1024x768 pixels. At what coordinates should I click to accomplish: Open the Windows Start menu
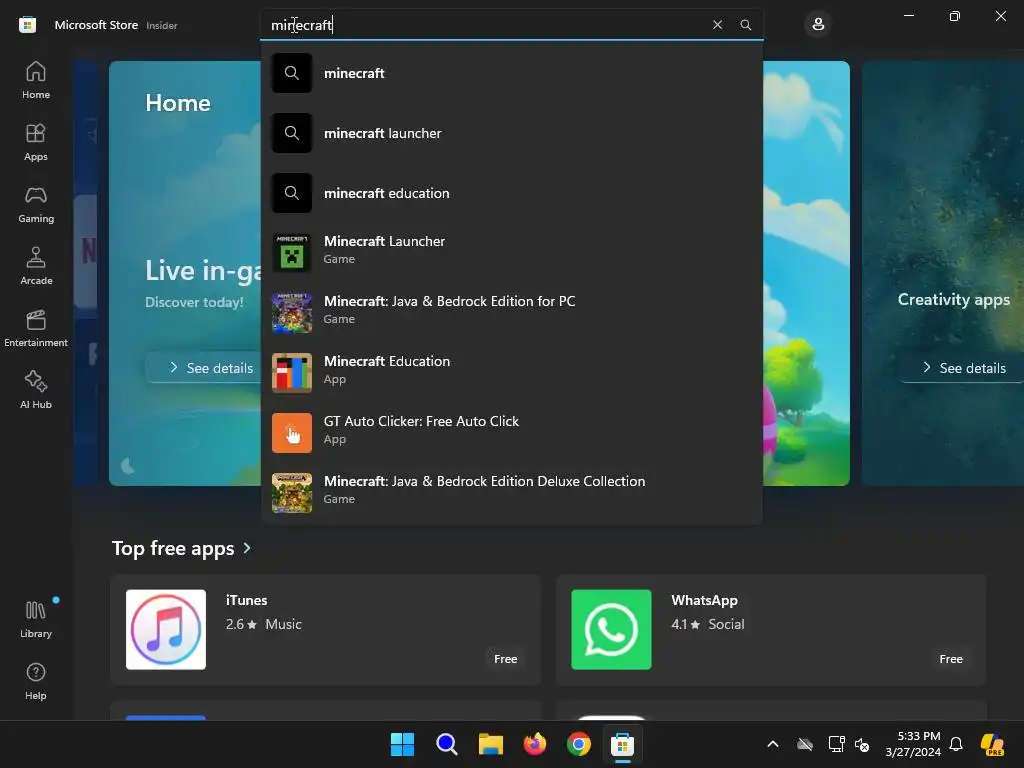point(402,744)
